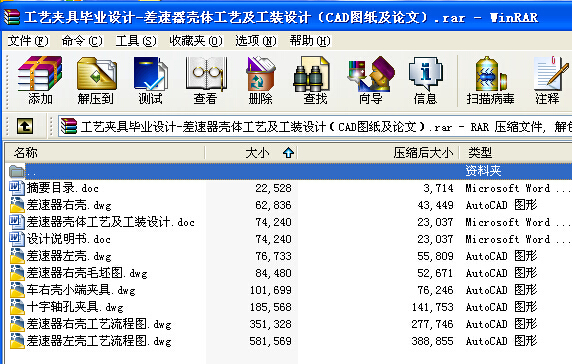Click the DWG icon of 差速器右壳毛坯图.dwg

pos(17,273)
